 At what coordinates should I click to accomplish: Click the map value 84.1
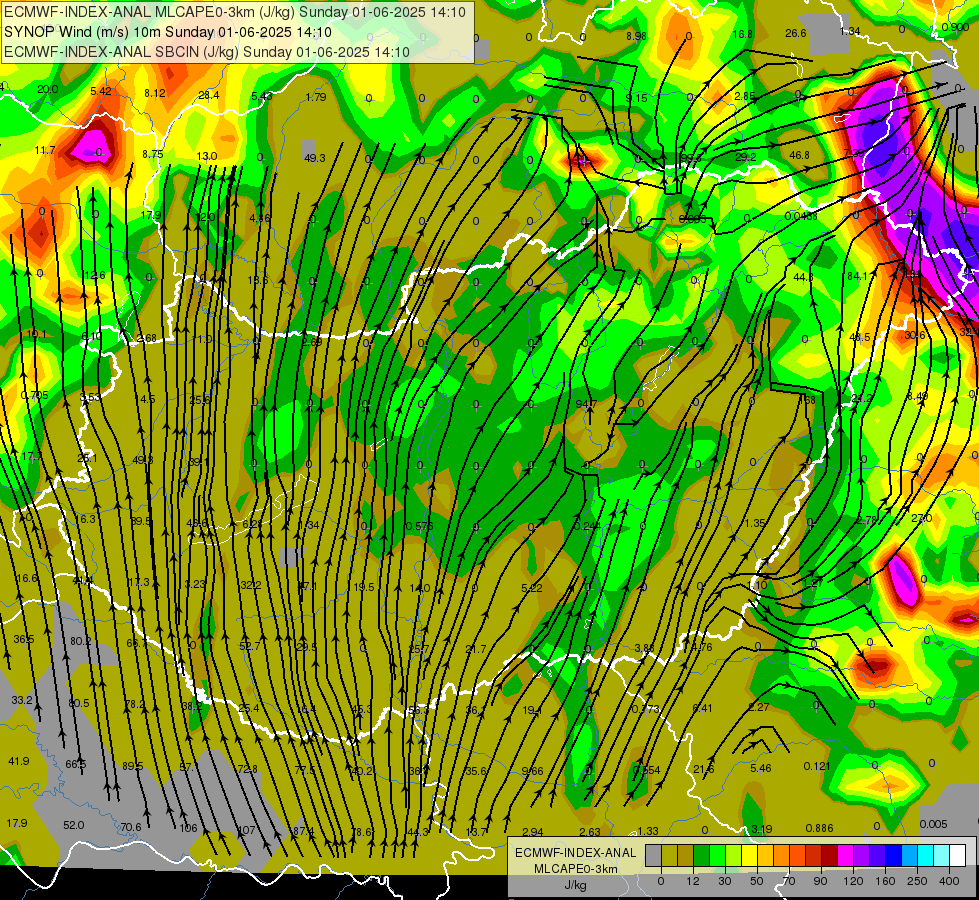coord(858,276)
